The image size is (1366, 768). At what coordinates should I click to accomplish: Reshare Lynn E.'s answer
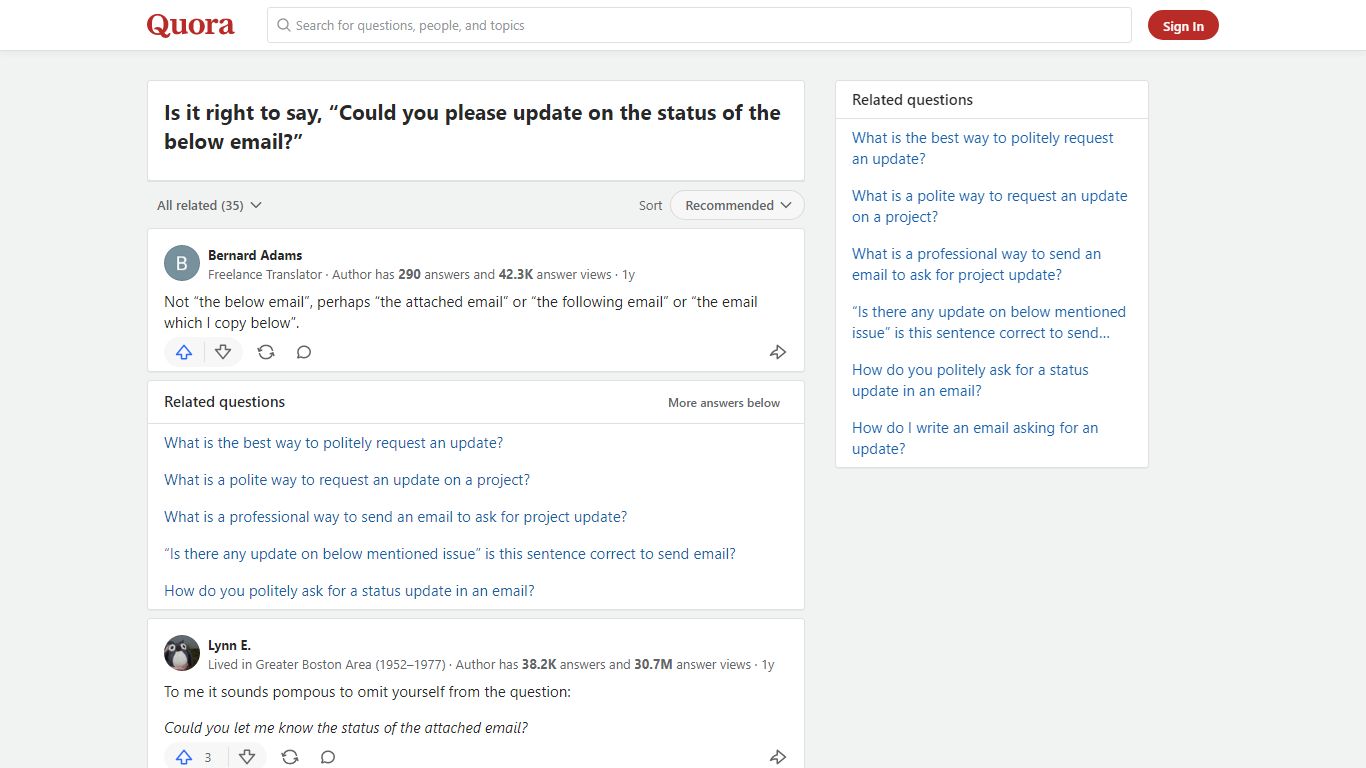(290, 757)
